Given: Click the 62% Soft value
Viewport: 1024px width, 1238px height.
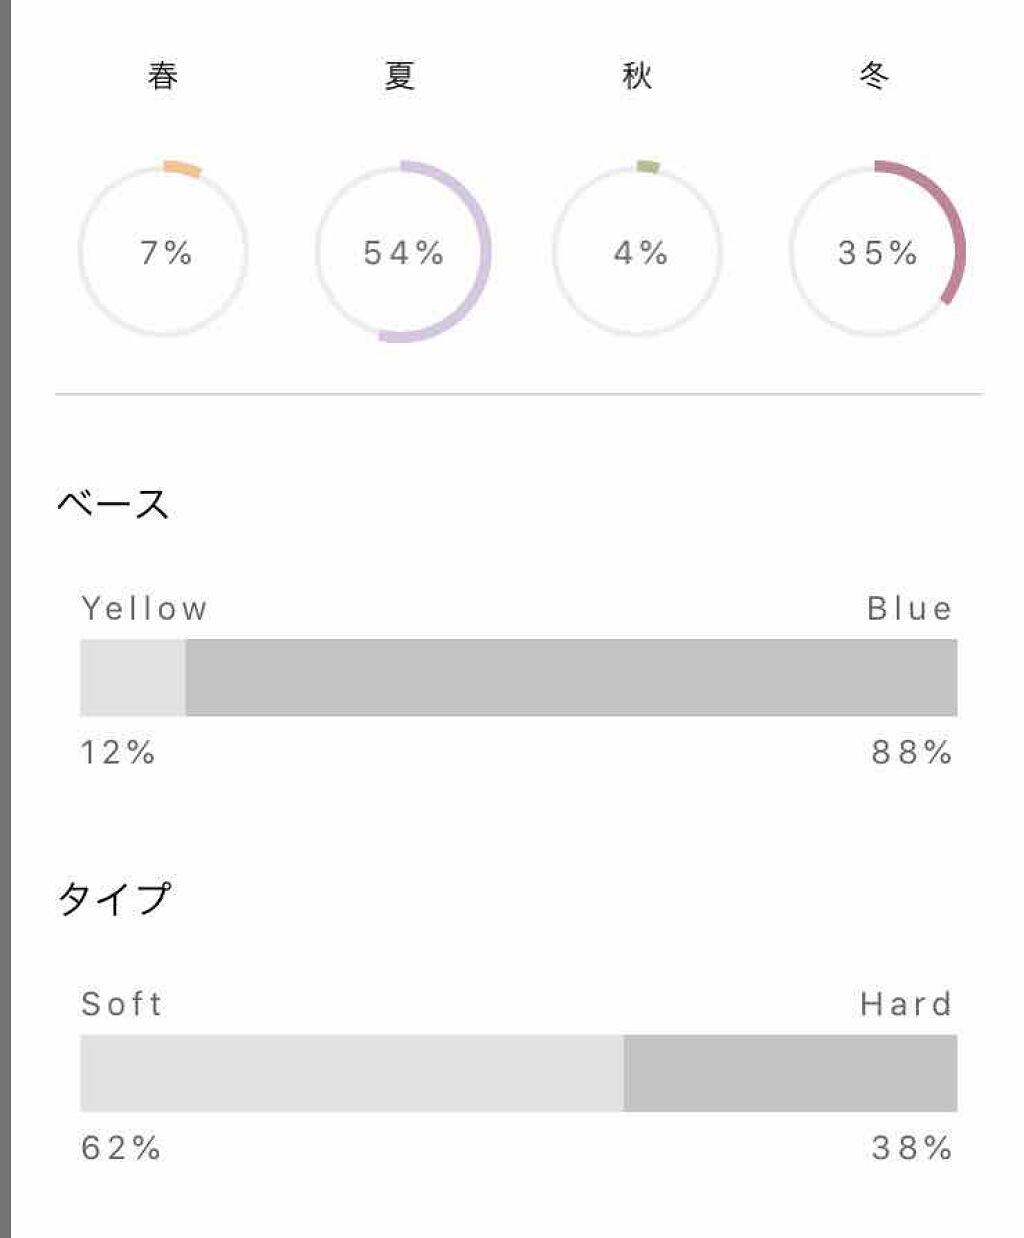Looking at the screenshot, I should coord(121,1148).
